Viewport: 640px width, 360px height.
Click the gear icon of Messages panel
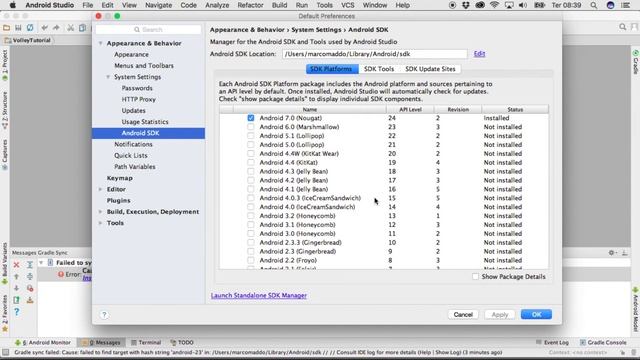(x=611, y=253)
